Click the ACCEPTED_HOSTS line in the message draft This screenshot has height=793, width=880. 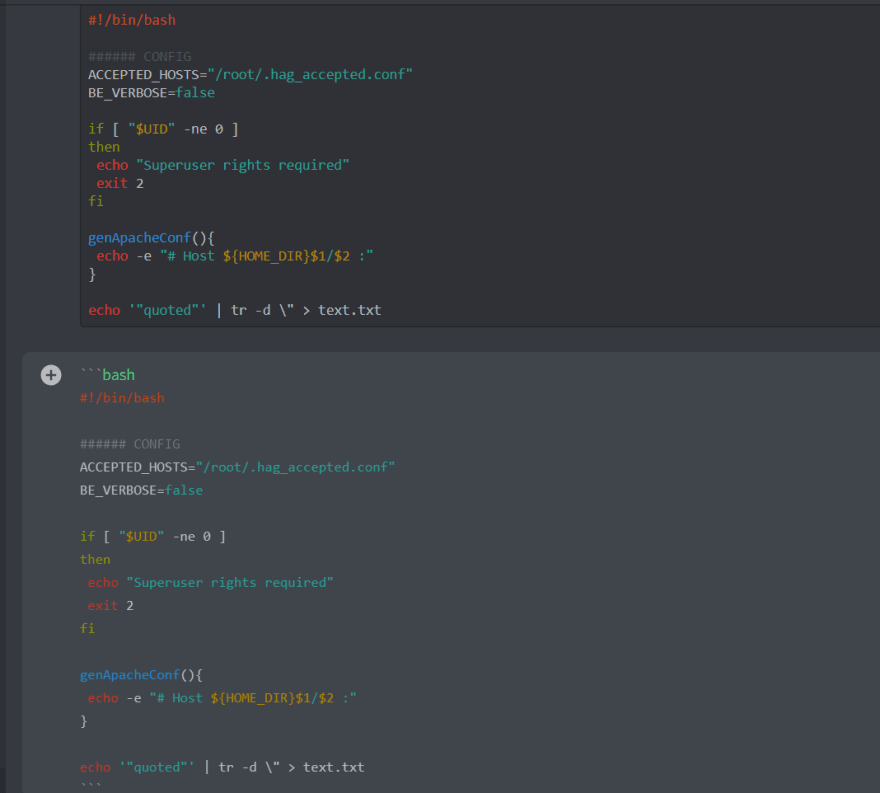click(237, 467)
